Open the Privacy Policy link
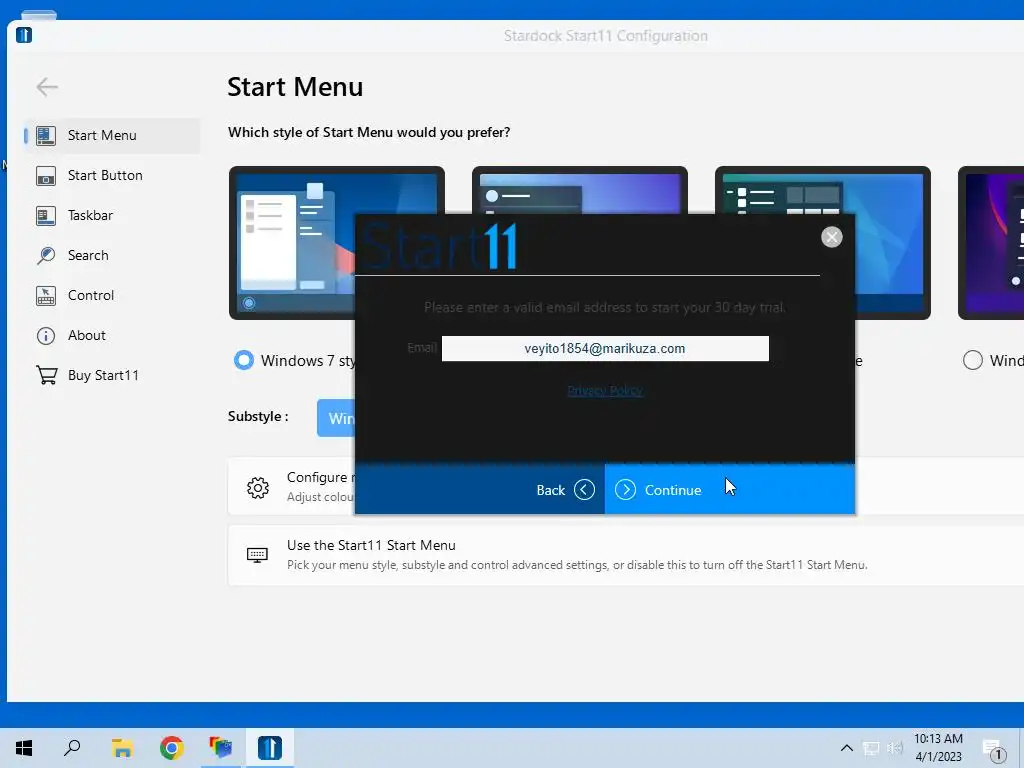Screen dimensions: 1024x768 (605, 391)
